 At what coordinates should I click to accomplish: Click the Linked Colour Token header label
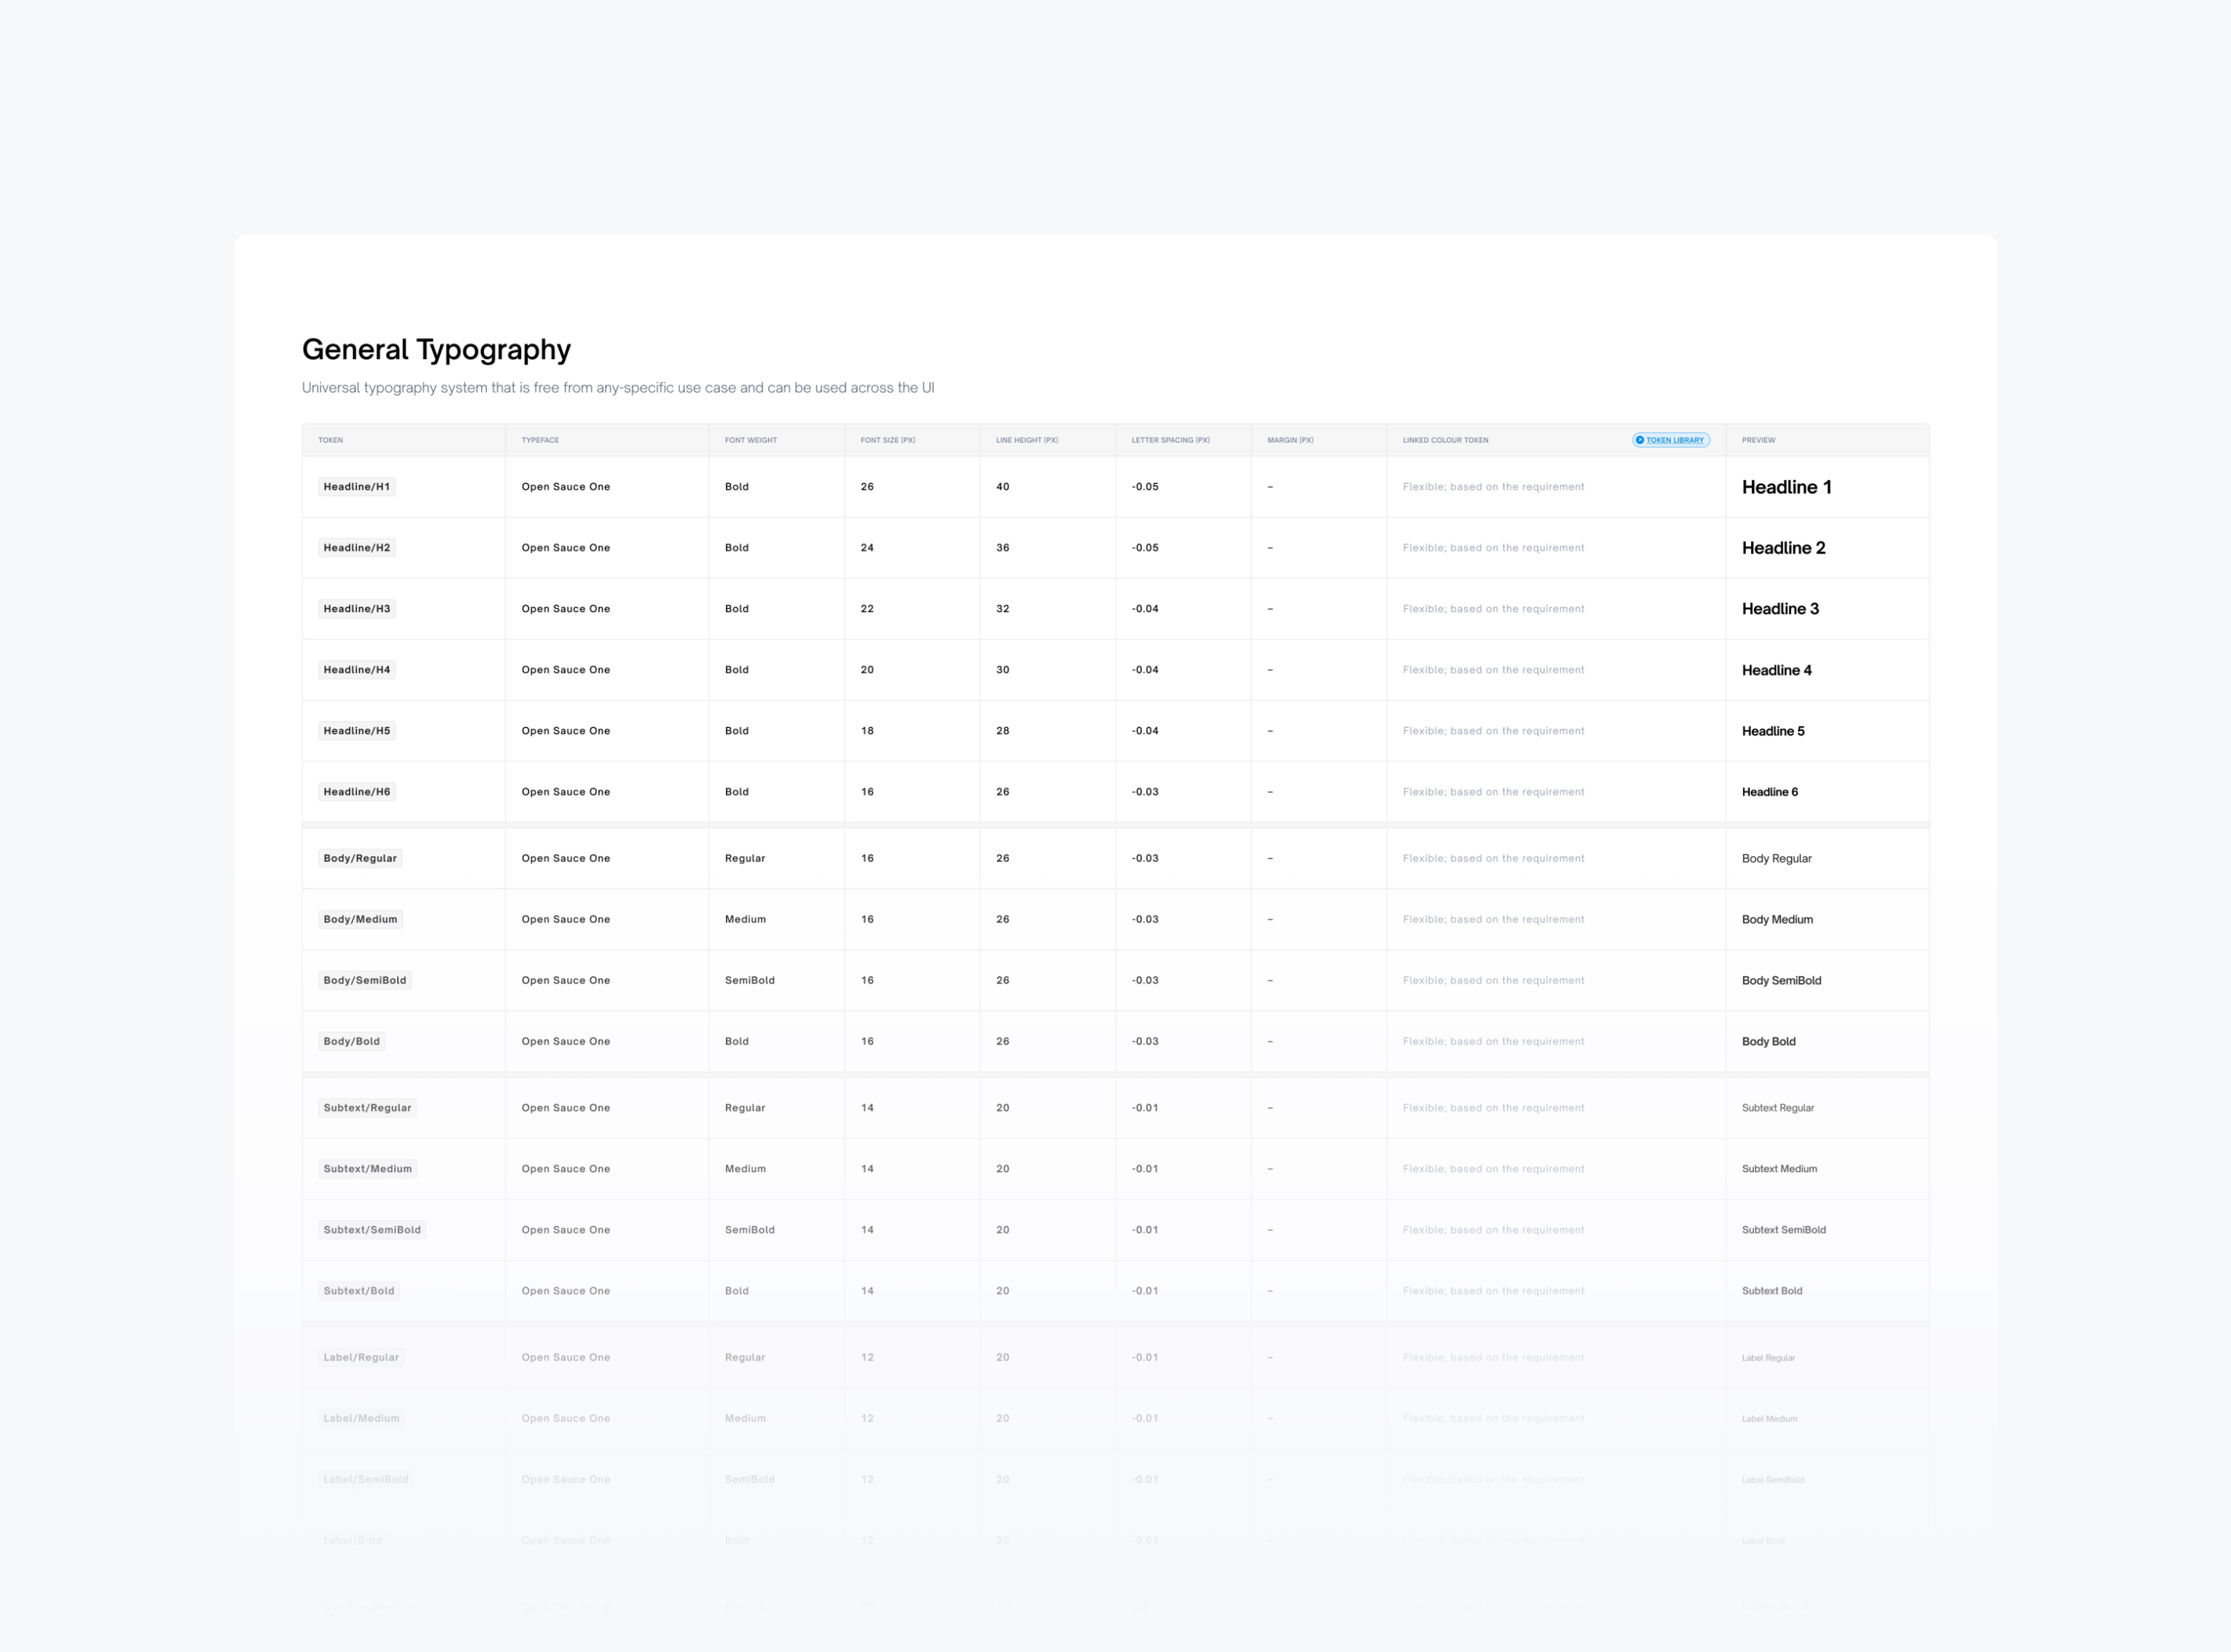(x=1445, y=440)
